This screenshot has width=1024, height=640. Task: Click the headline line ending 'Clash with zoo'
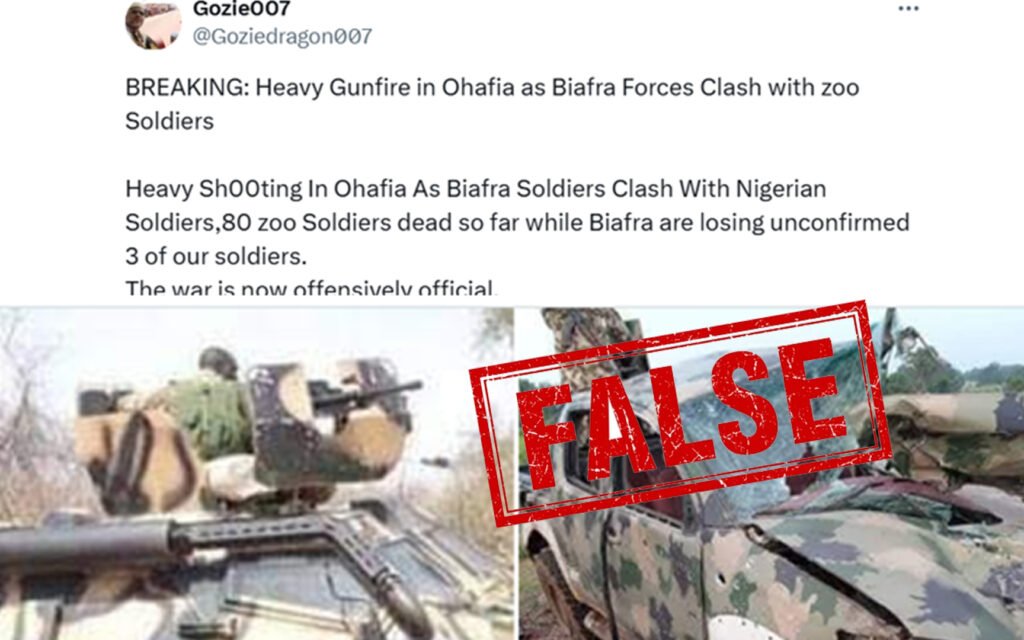[492, 87]
